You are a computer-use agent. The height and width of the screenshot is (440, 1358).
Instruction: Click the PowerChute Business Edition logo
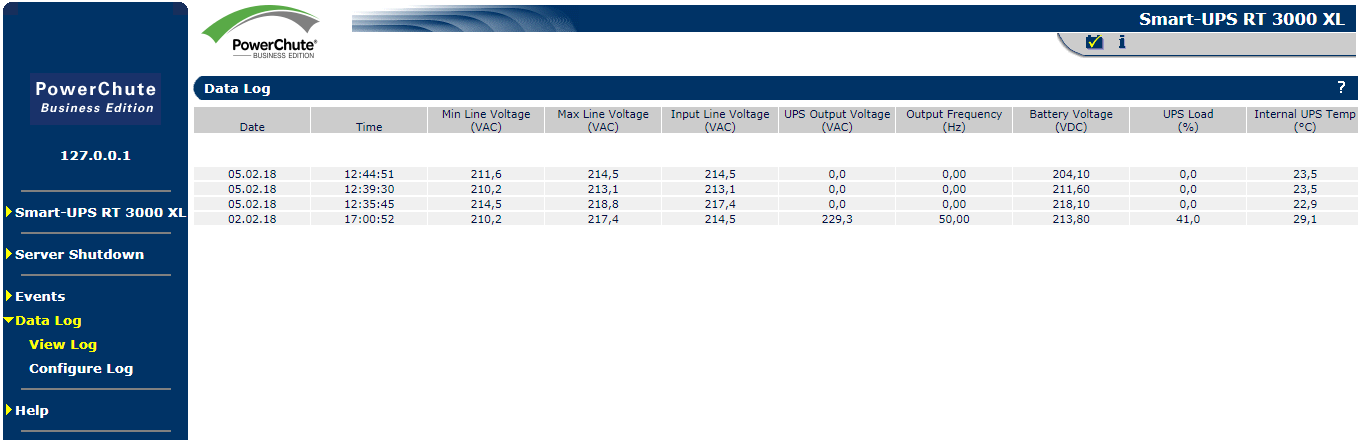[x=261, y=34]
